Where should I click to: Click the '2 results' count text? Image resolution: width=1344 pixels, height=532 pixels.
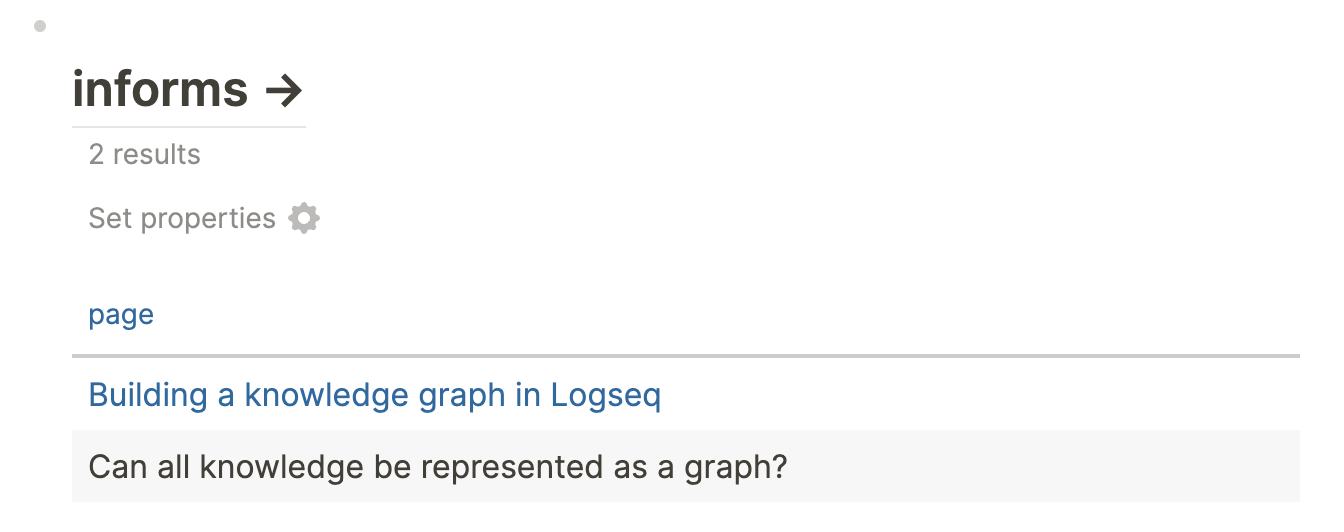pos(144,155)
